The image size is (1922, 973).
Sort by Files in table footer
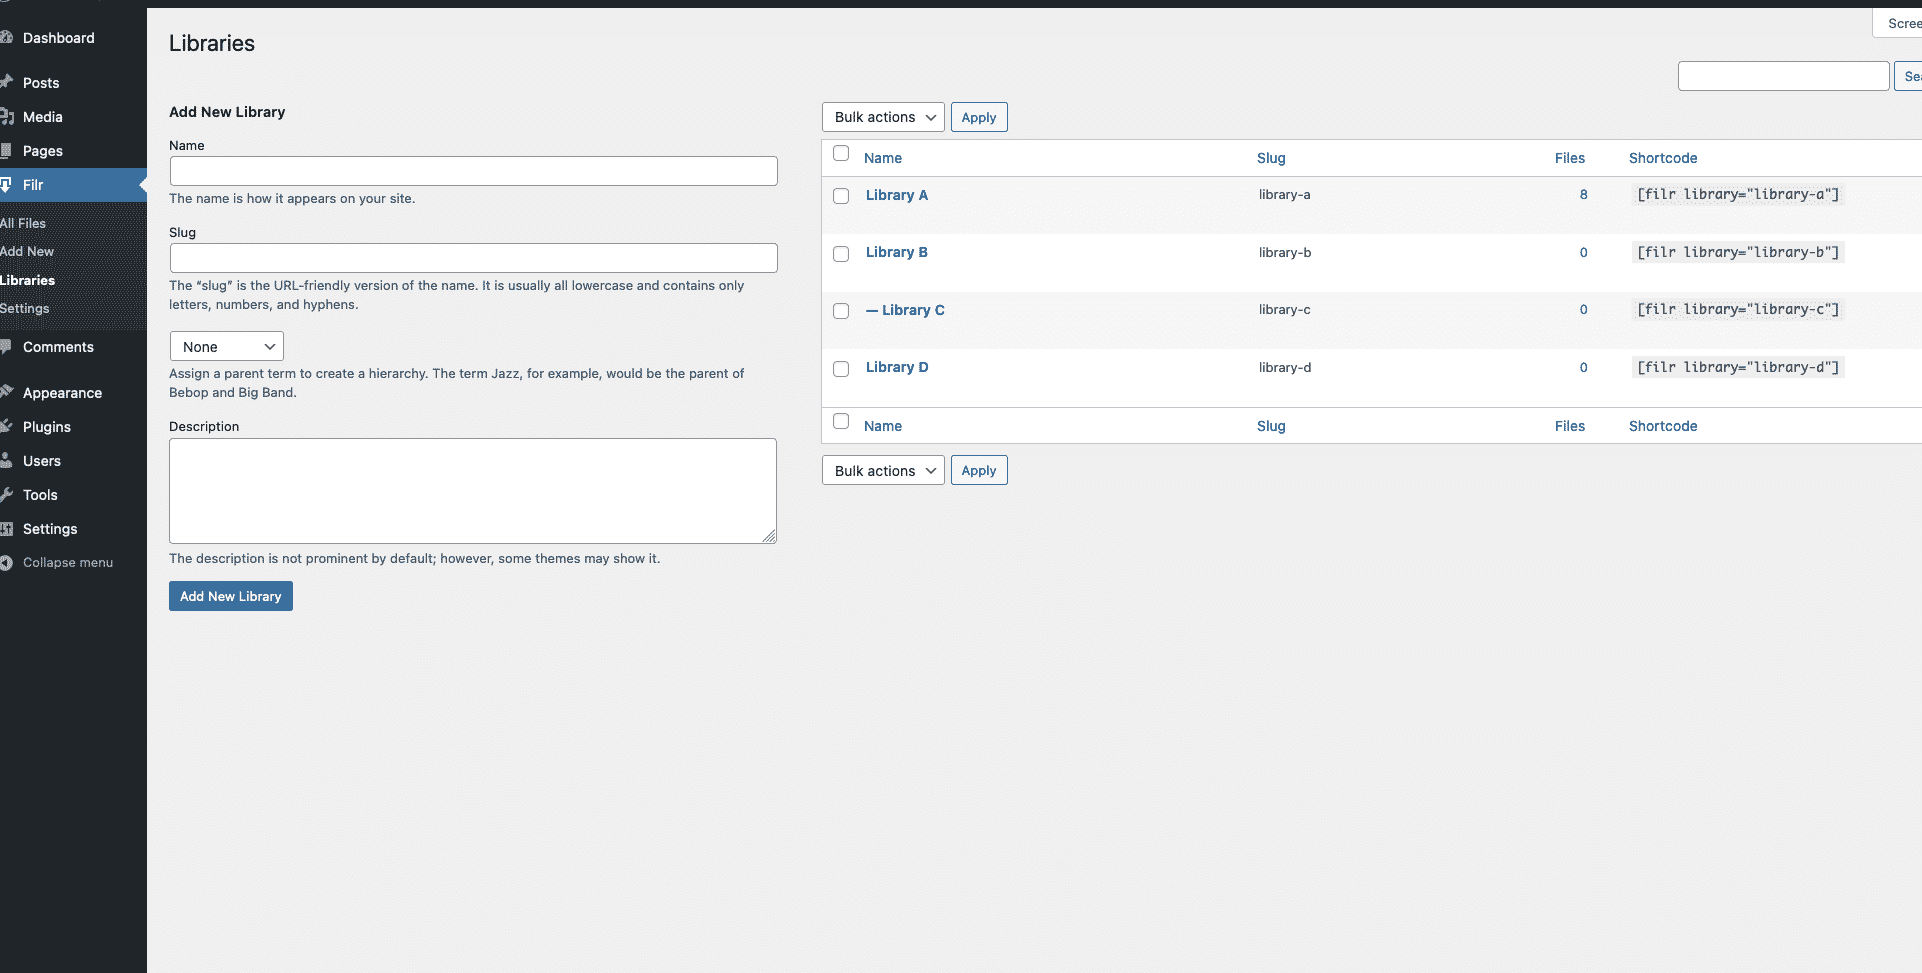pyautogui.click(x=1570, y=426)
